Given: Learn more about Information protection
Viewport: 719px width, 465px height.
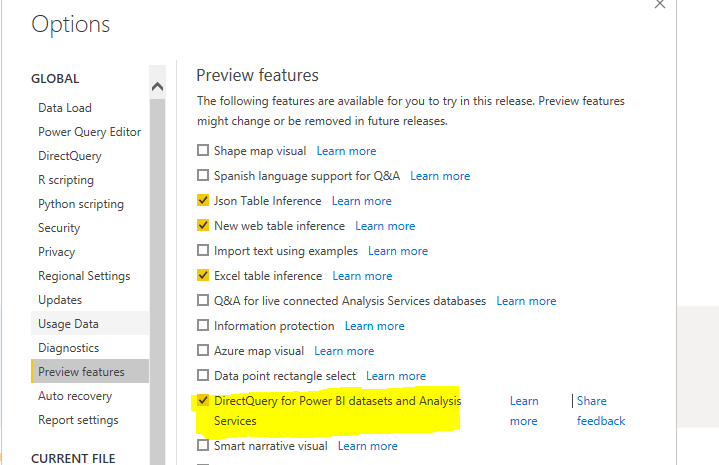Looking at the screenshot, I should (375, 326).
